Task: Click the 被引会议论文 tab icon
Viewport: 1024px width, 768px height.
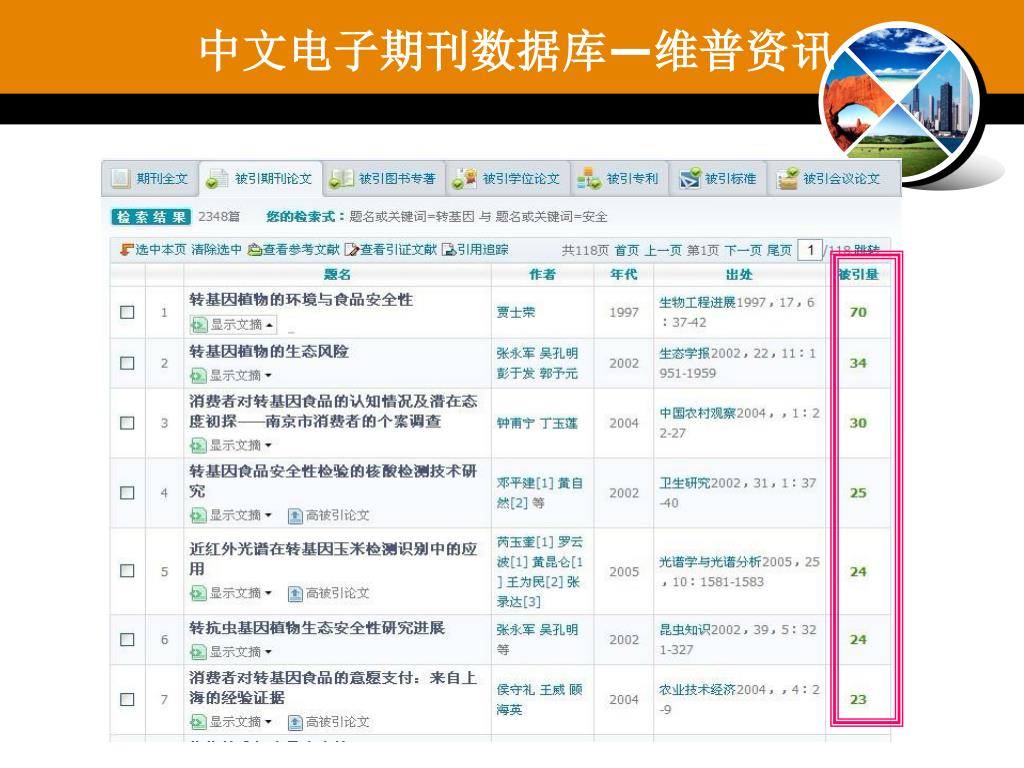Action: [788, 178]
